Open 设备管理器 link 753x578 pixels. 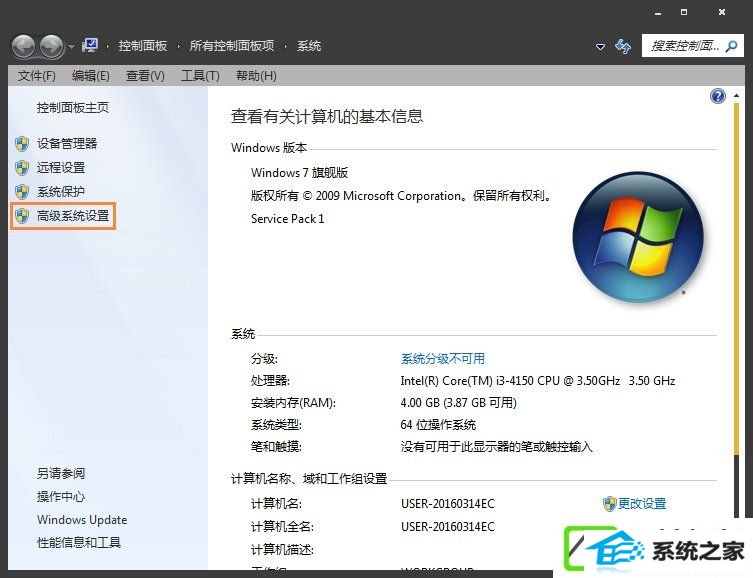(67, 144)
